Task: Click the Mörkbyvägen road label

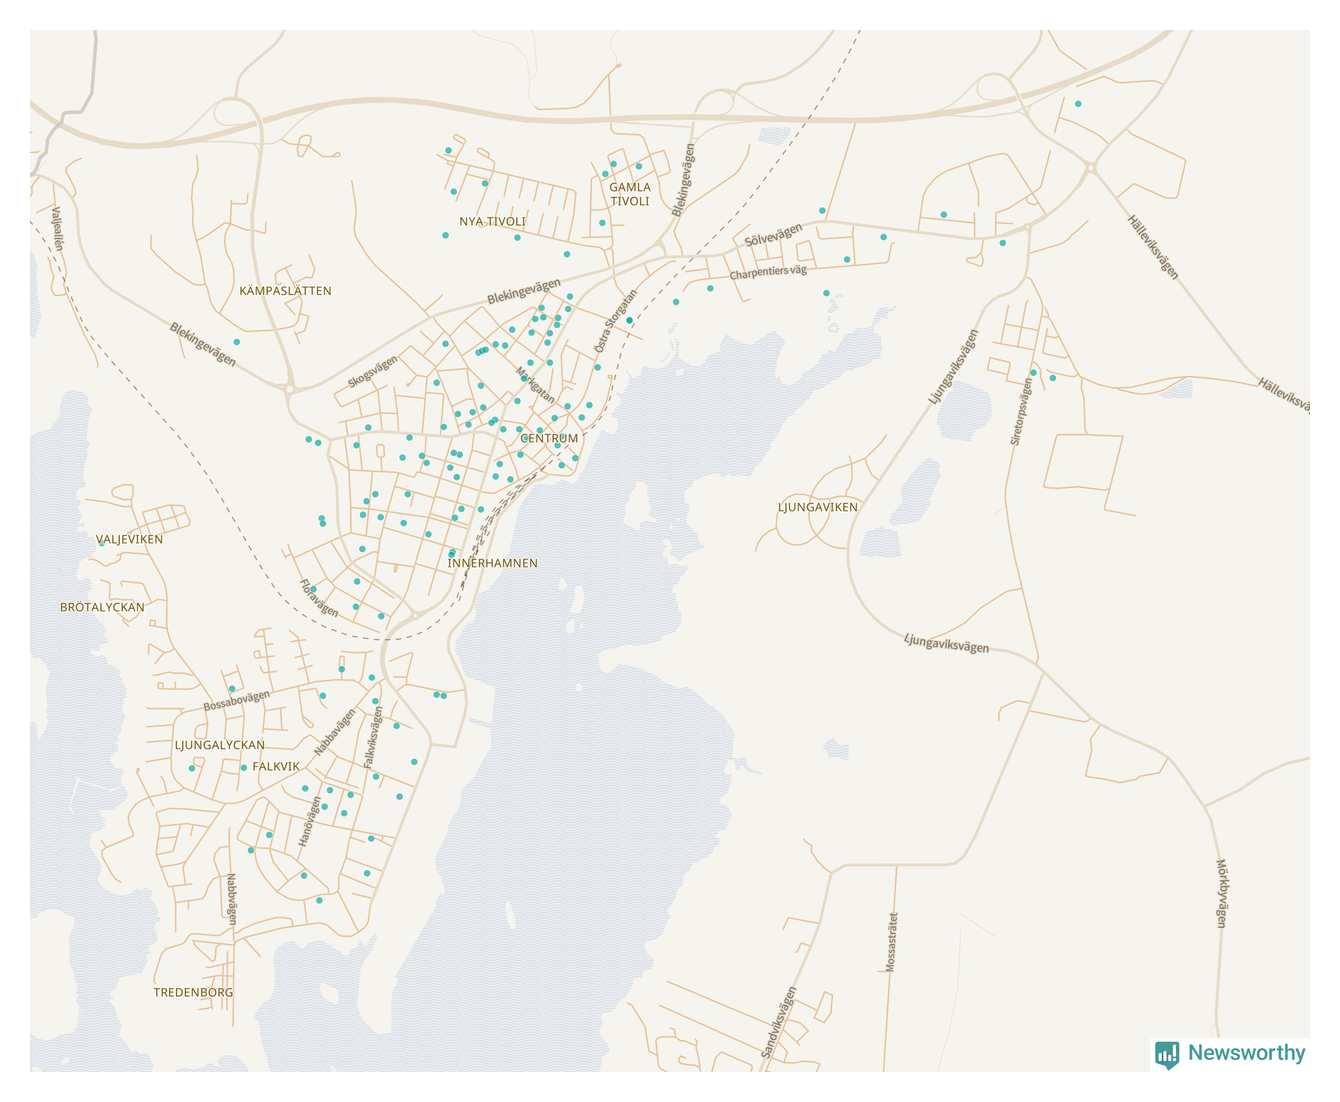Action: point(1221,893)
